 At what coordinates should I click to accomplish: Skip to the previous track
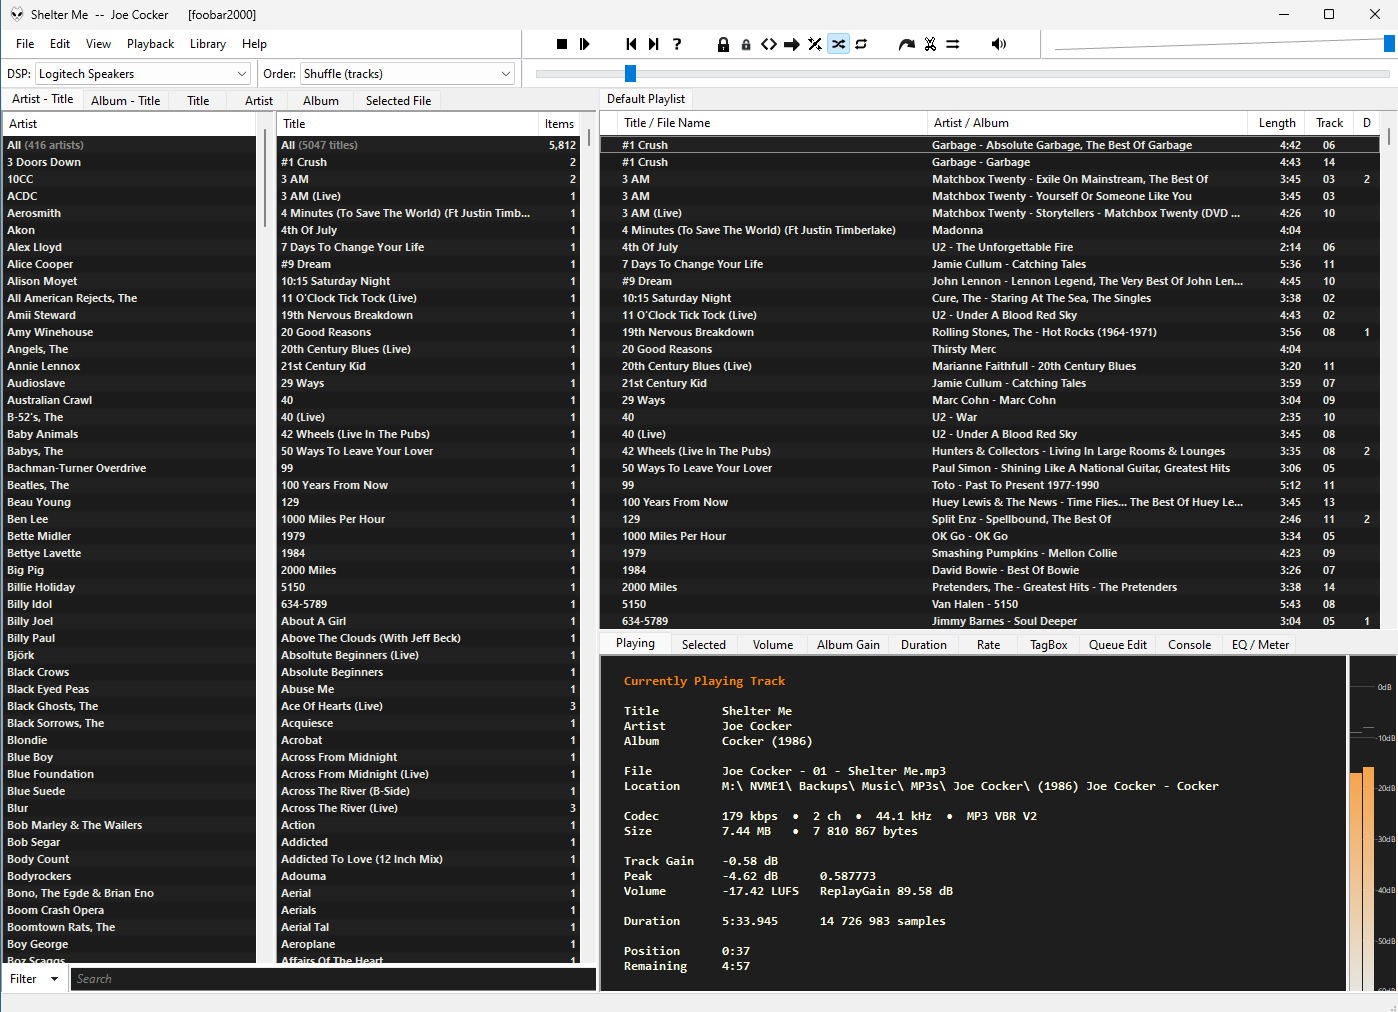(631, 44)
